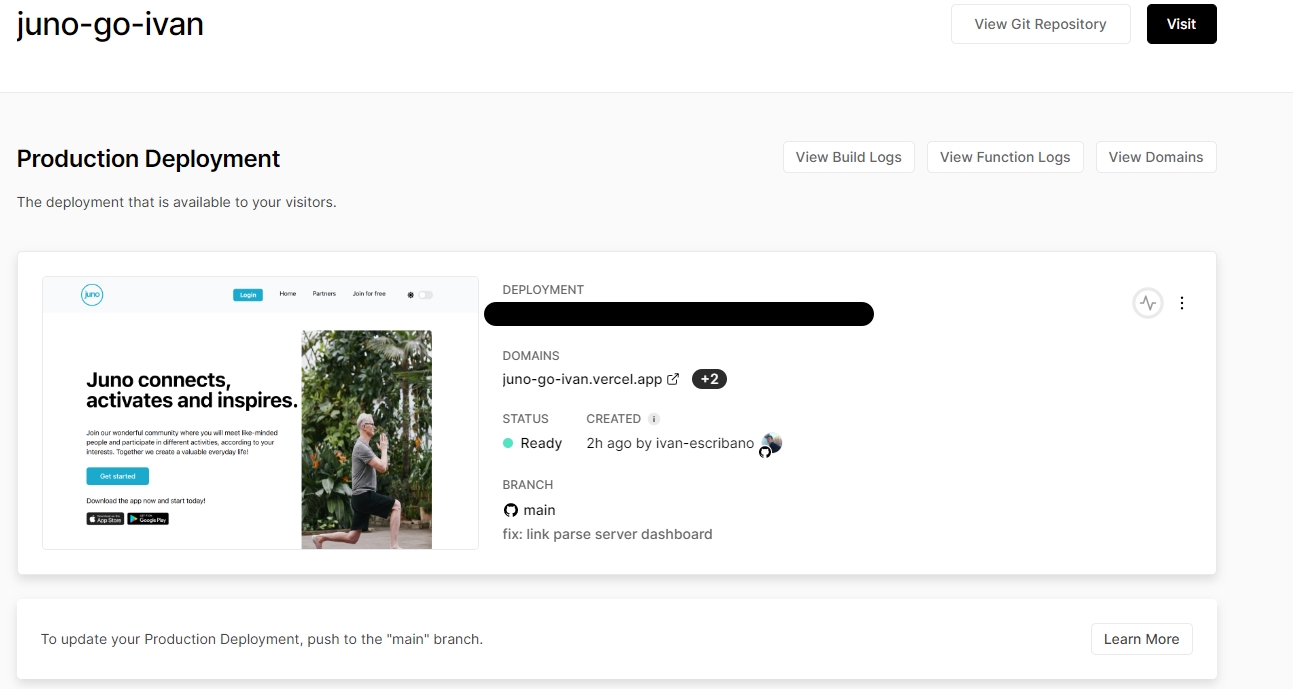Click the black Visit button
This screenshot has width=1293, height=689.
(1181, 24)
